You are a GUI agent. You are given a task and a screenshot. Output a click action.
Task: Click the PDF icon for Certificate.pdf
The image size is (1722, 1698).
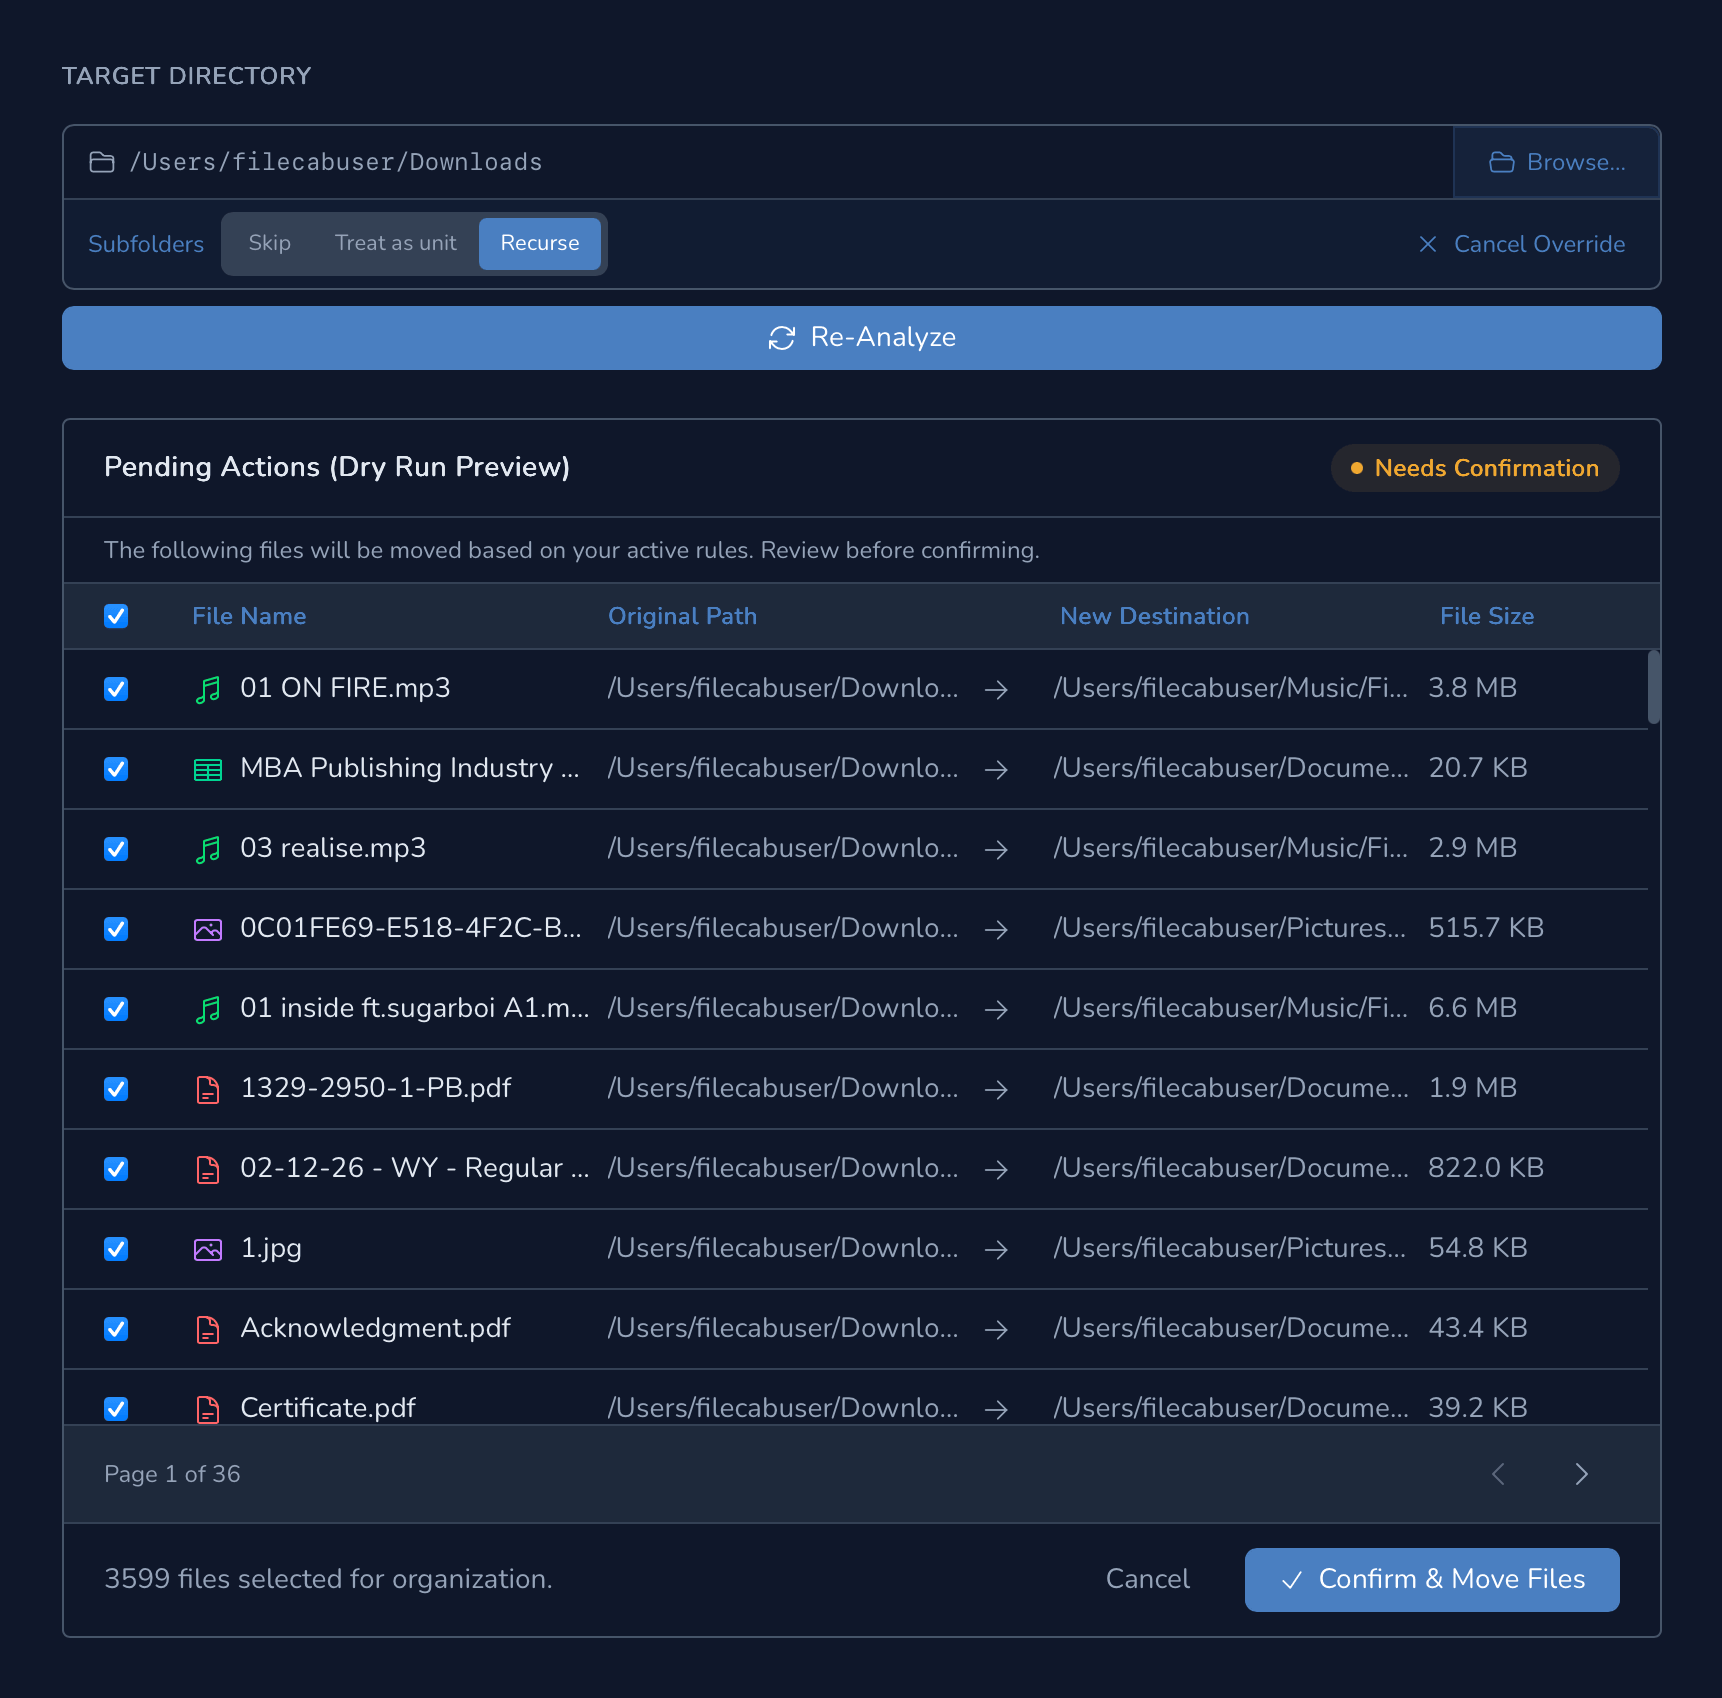pyautogui.click(x=208, y=1410)
